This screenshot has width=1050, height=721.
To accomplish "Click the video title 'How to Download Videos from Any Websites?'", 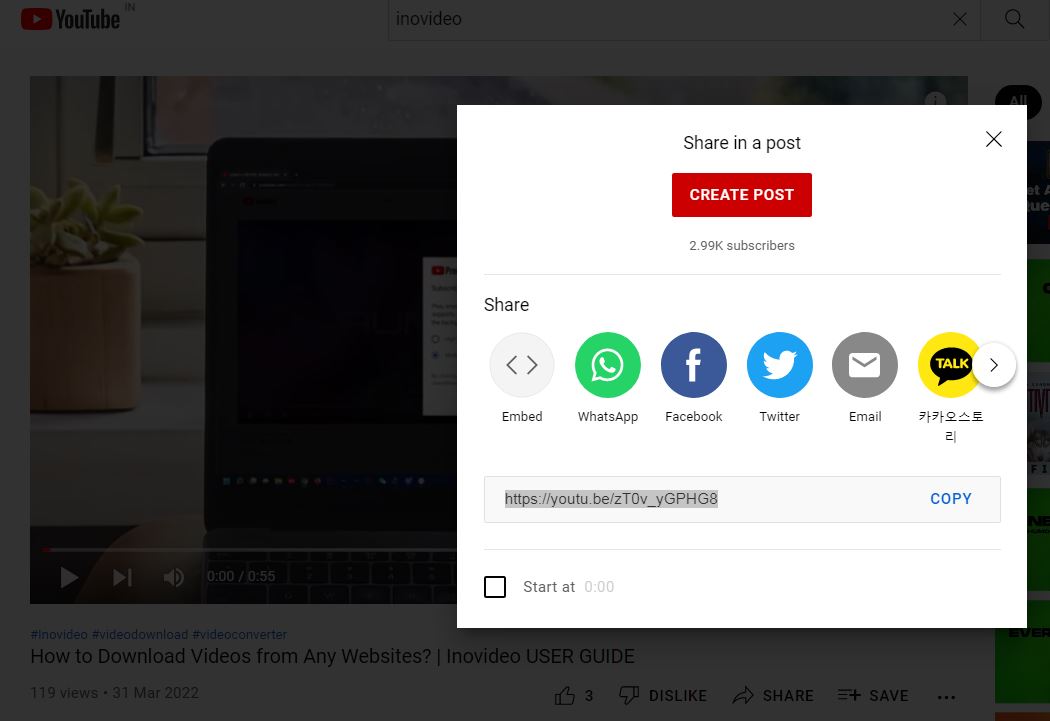I will coord(332,656).
